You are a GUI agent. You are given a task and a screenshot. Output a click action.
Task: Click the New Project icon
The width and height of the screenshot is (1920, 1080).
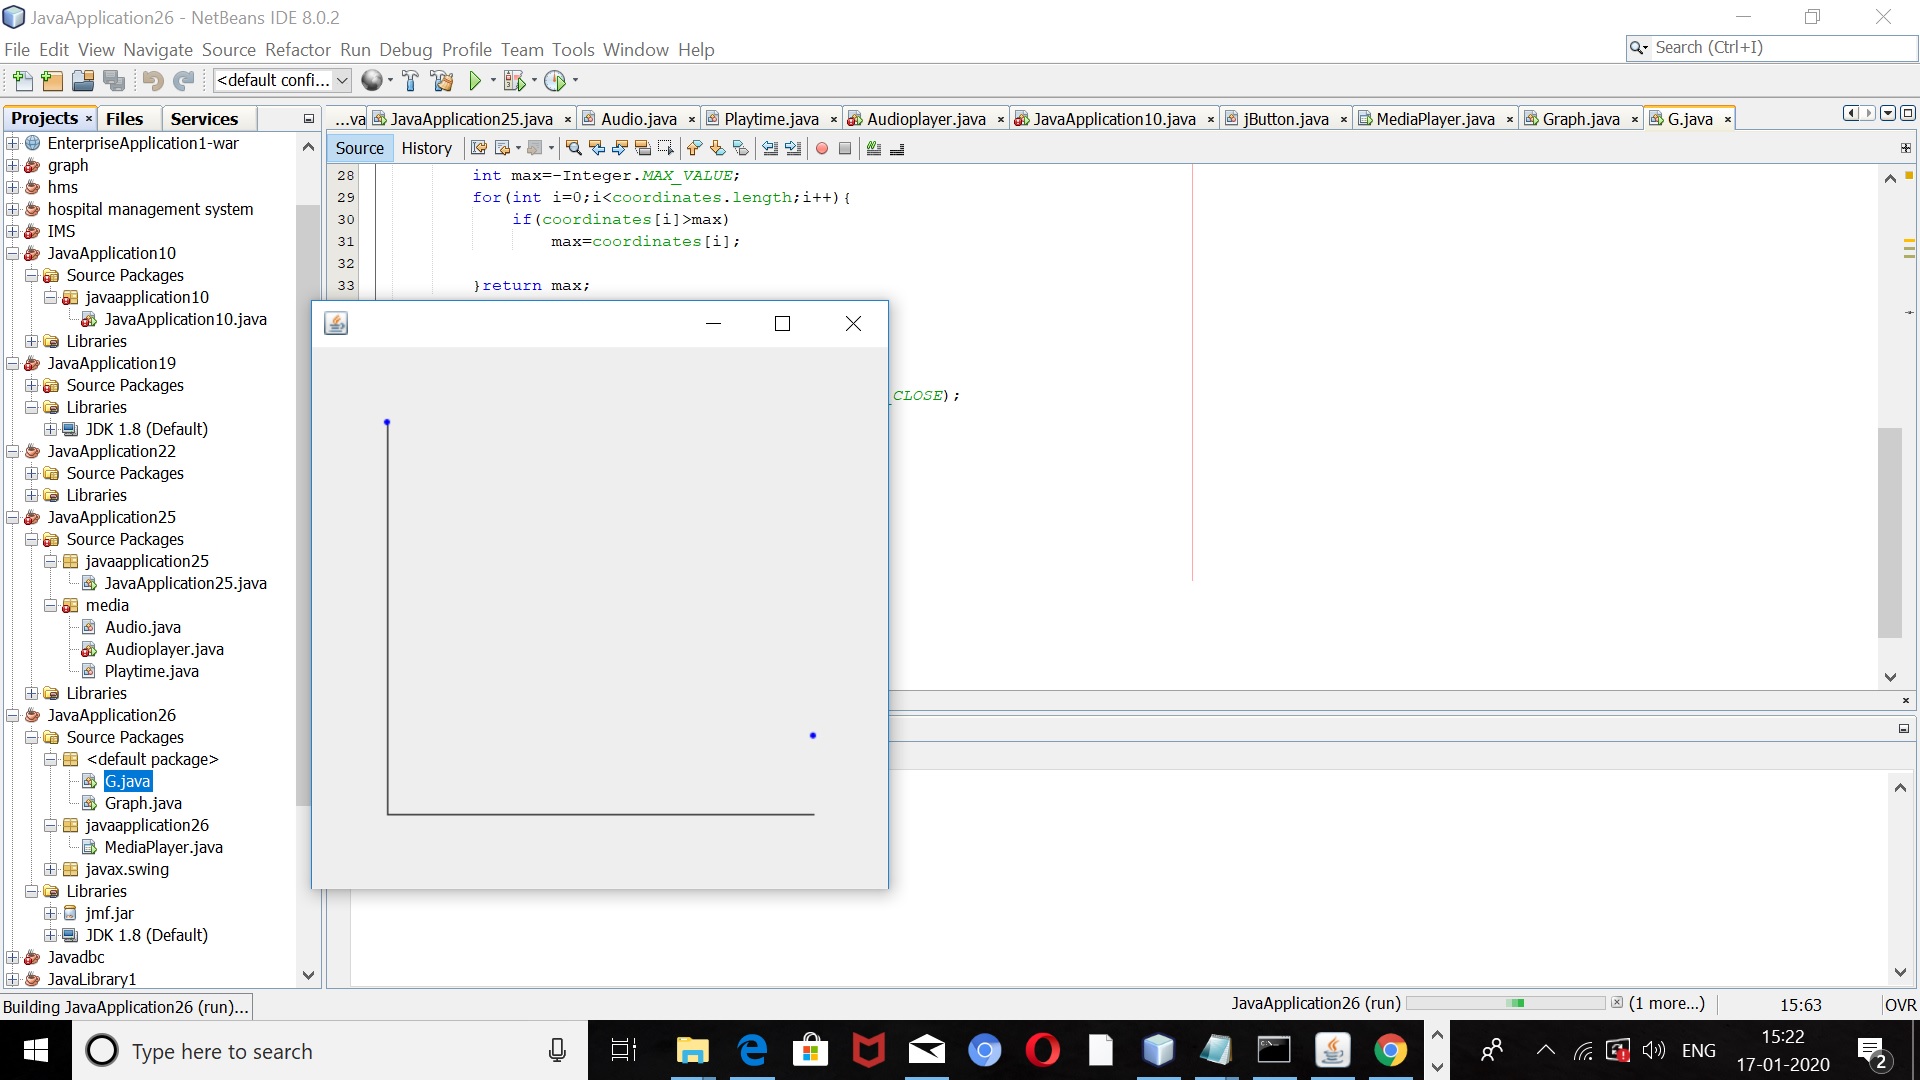pyautogui.click(x=51, y=81)
